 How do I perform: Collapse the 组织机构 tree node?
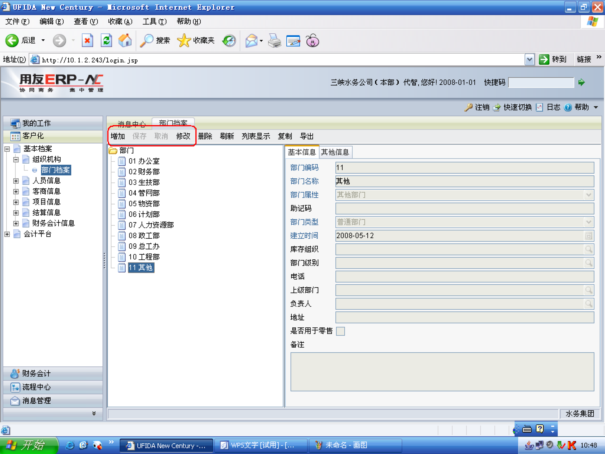click(16, 159)
